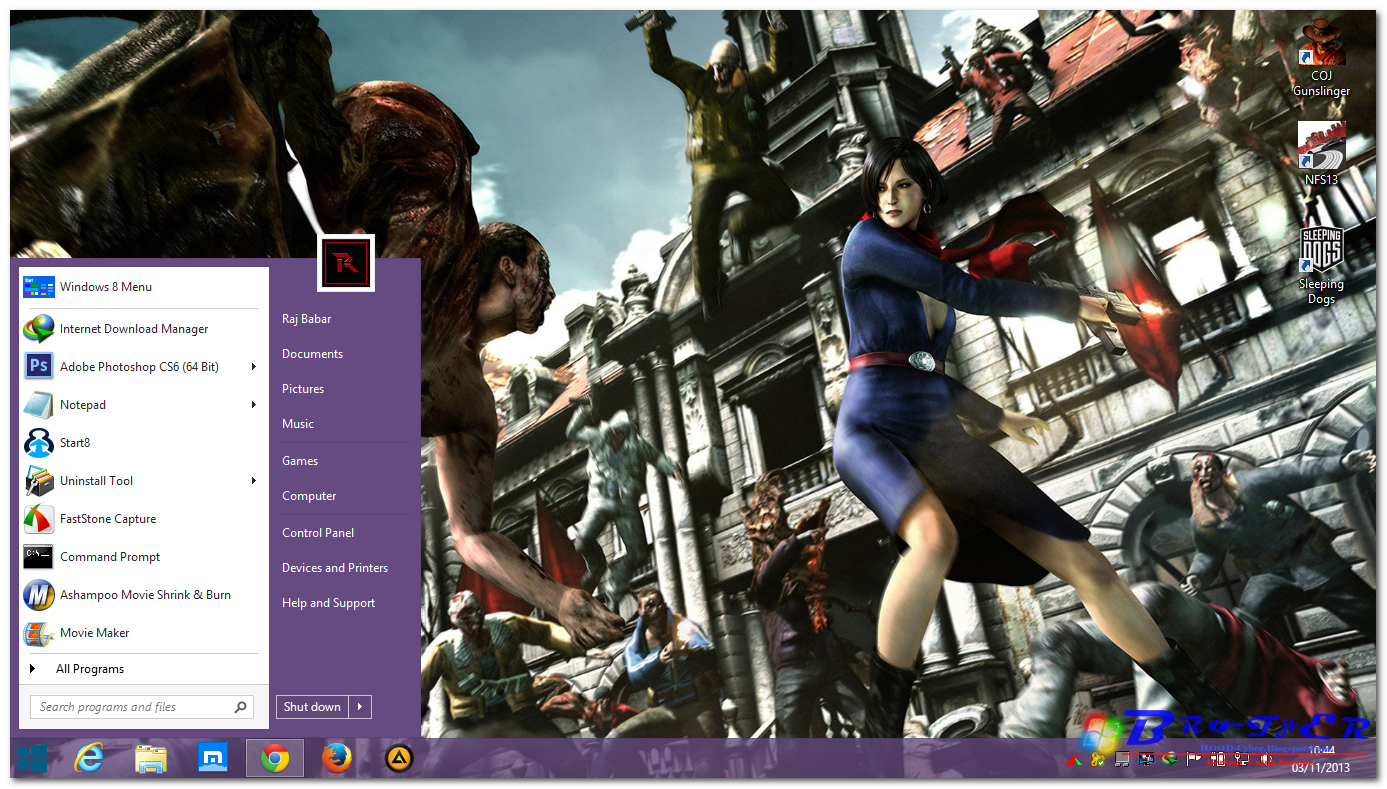This screenshot has height=789, width=1387.
Task: Open Control Panel
Action: 318,533
